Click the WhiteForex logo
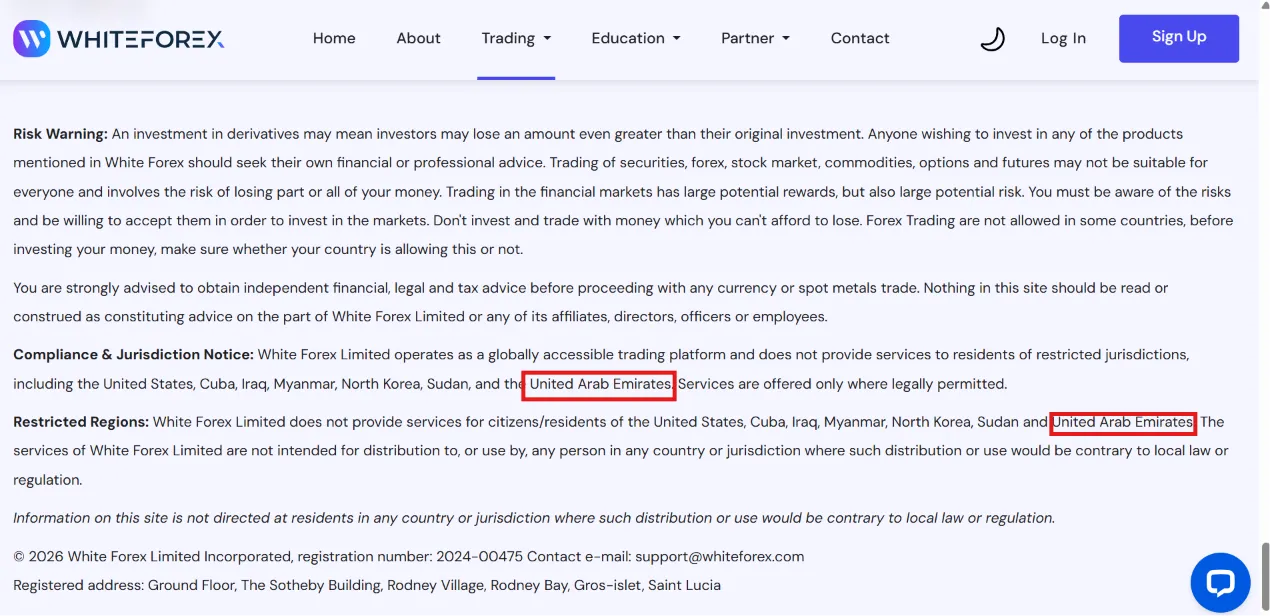1270x616 pixels. click(x=119, y=39)
